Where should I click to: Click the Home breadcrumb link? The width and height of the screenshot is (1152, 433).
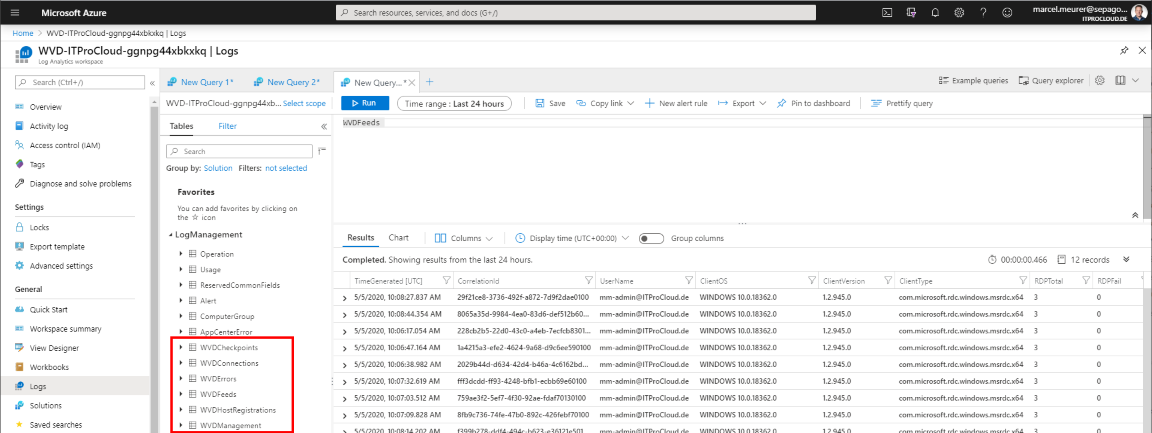23,33
